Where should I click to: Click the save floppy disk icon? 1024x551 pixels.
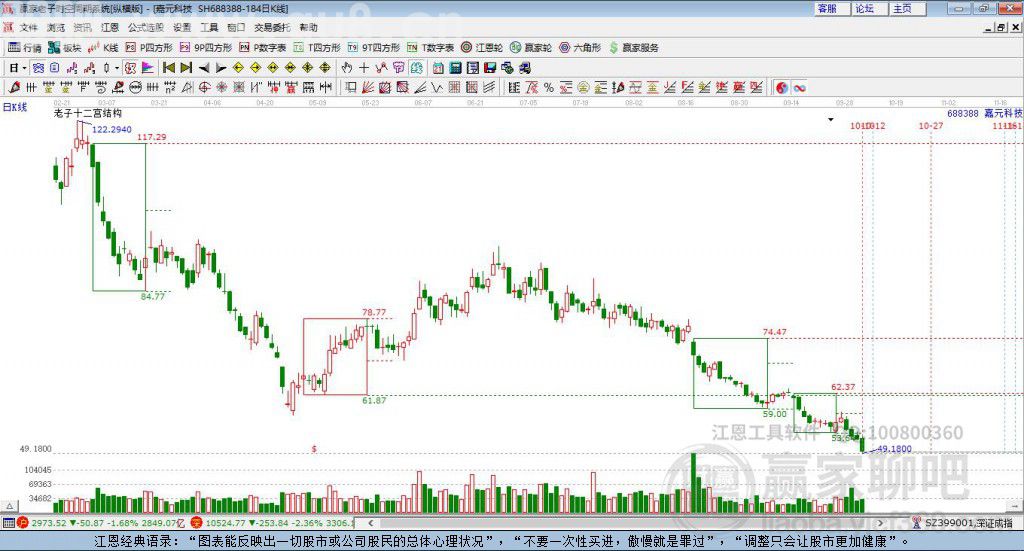click(490, 68)
